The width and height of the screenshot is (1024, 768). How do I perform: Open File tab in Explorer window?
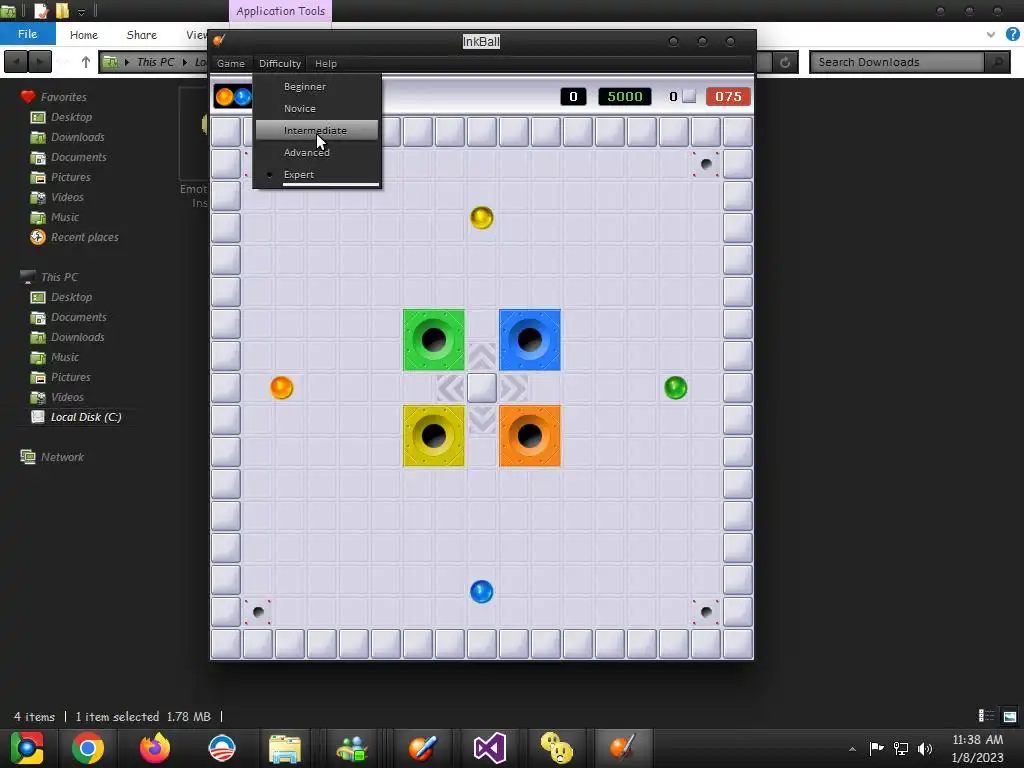click(x=27, y=34)
